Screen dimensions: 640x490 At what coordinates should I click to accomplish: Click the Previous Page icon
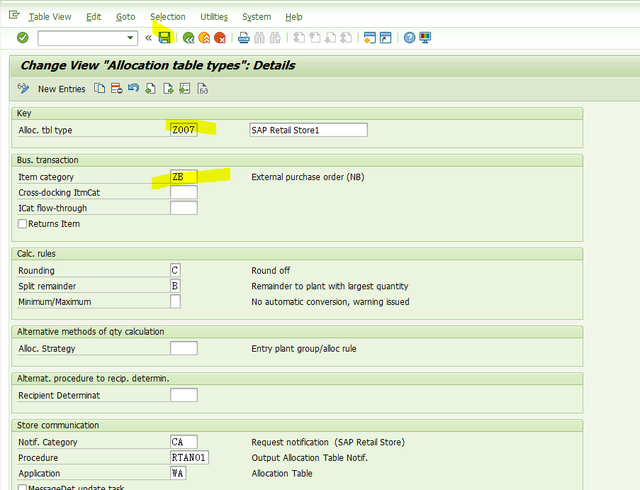click(x=315, y=38)
